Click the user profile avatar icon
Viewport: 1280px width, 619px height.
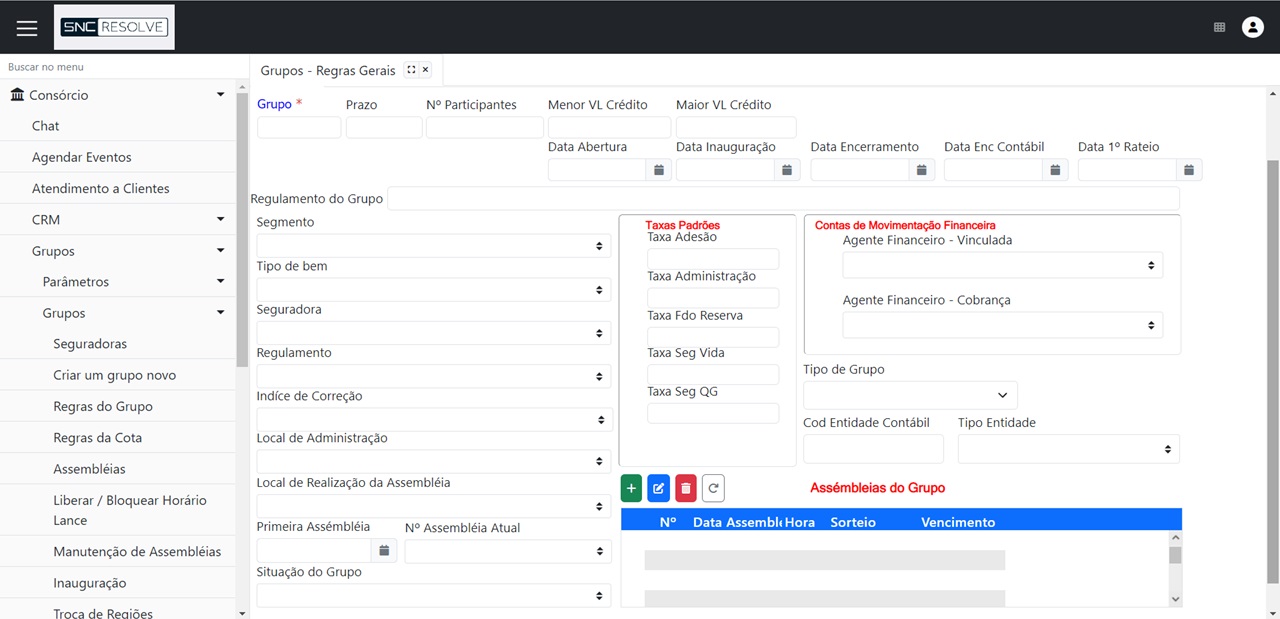pos(1252,27)
